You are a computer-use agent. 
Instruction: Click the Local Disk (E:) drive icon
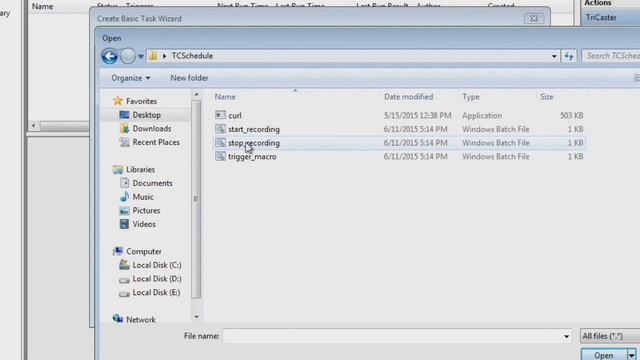coord(124,293)
